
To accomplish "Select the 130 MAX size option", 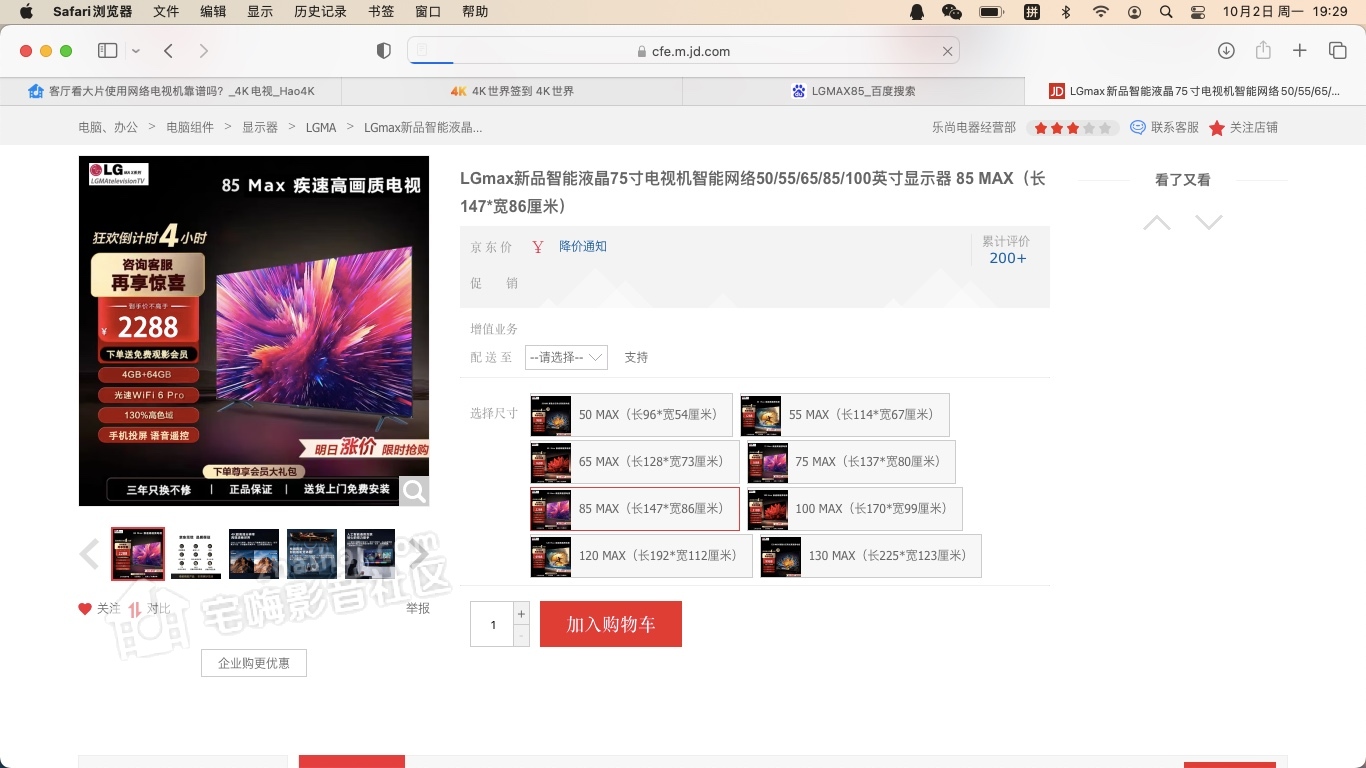I will (x=871, y=556).
